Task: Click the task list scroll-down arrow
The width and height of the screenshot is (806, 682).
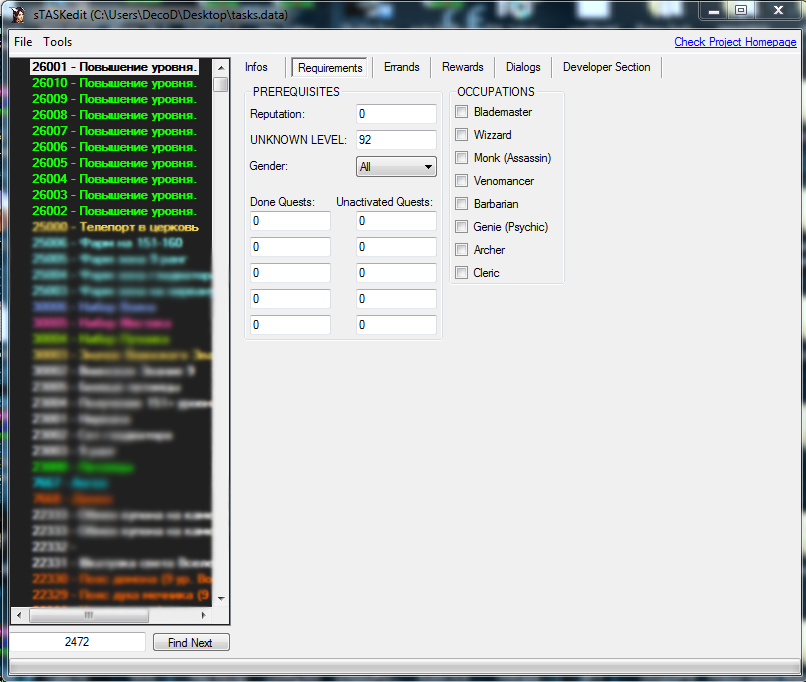Action: coord(221,597)
